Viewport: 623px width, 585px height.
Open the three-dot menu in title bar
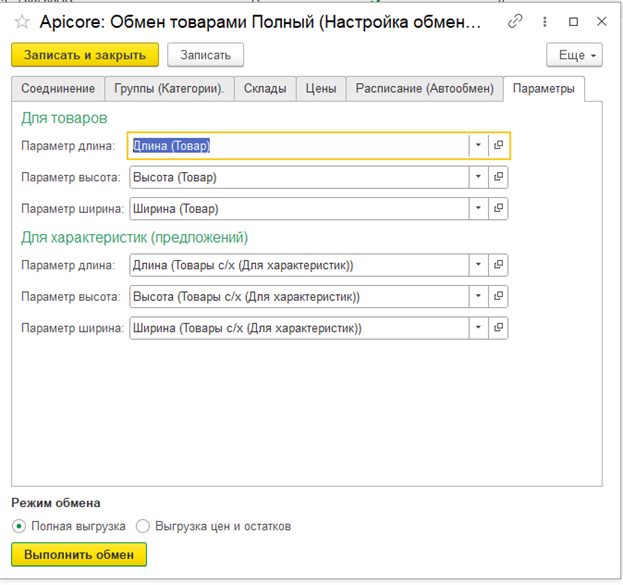click(x=545, y=21)
